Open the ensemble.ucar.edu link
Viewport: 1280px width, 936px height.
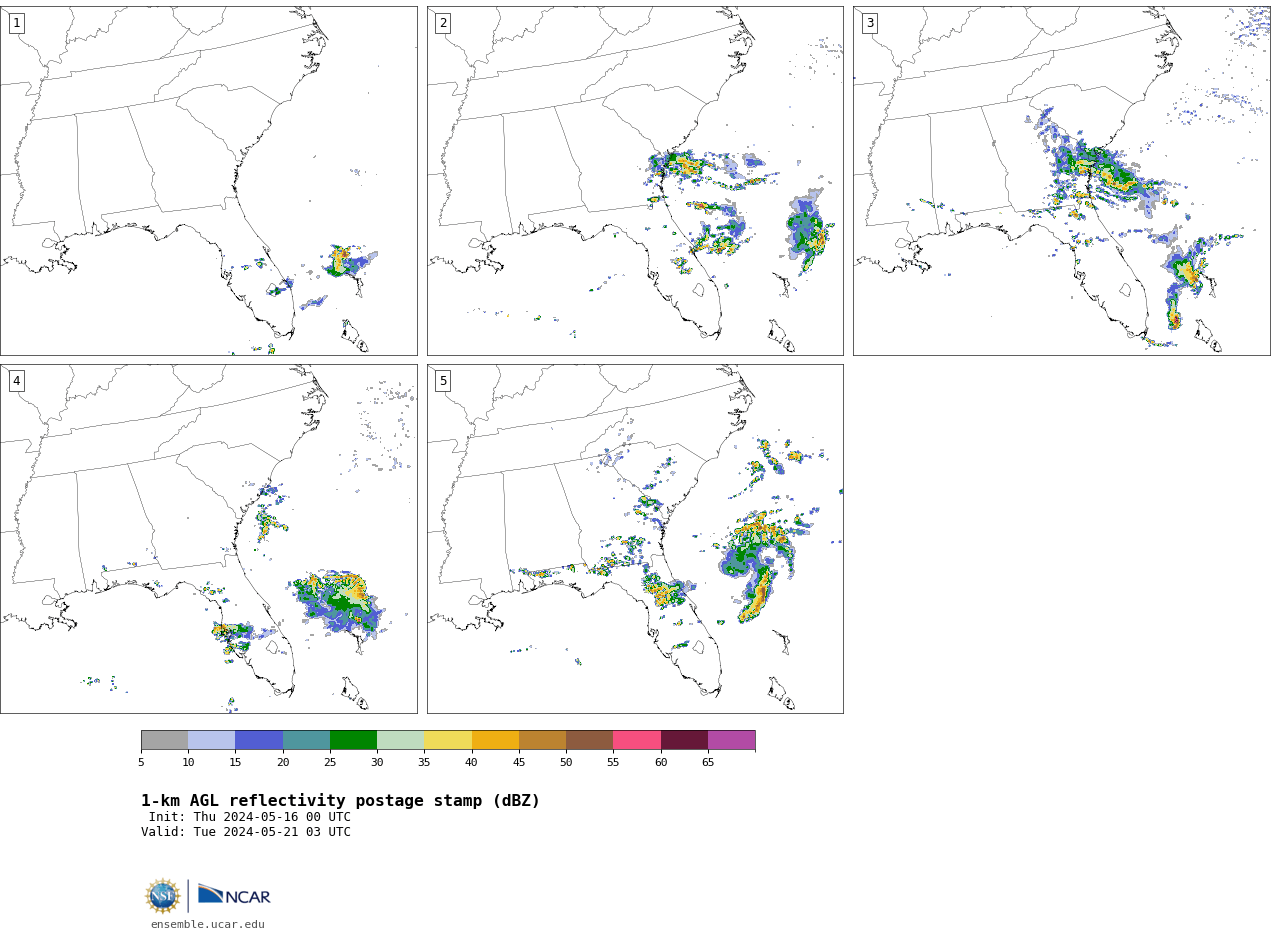[208, 925]
